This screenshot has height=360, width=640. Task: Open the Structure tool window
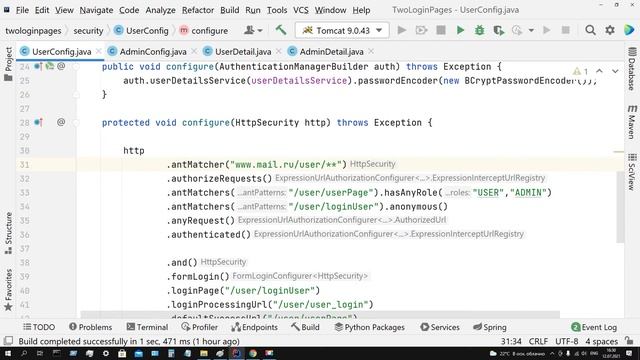point(8,233)
